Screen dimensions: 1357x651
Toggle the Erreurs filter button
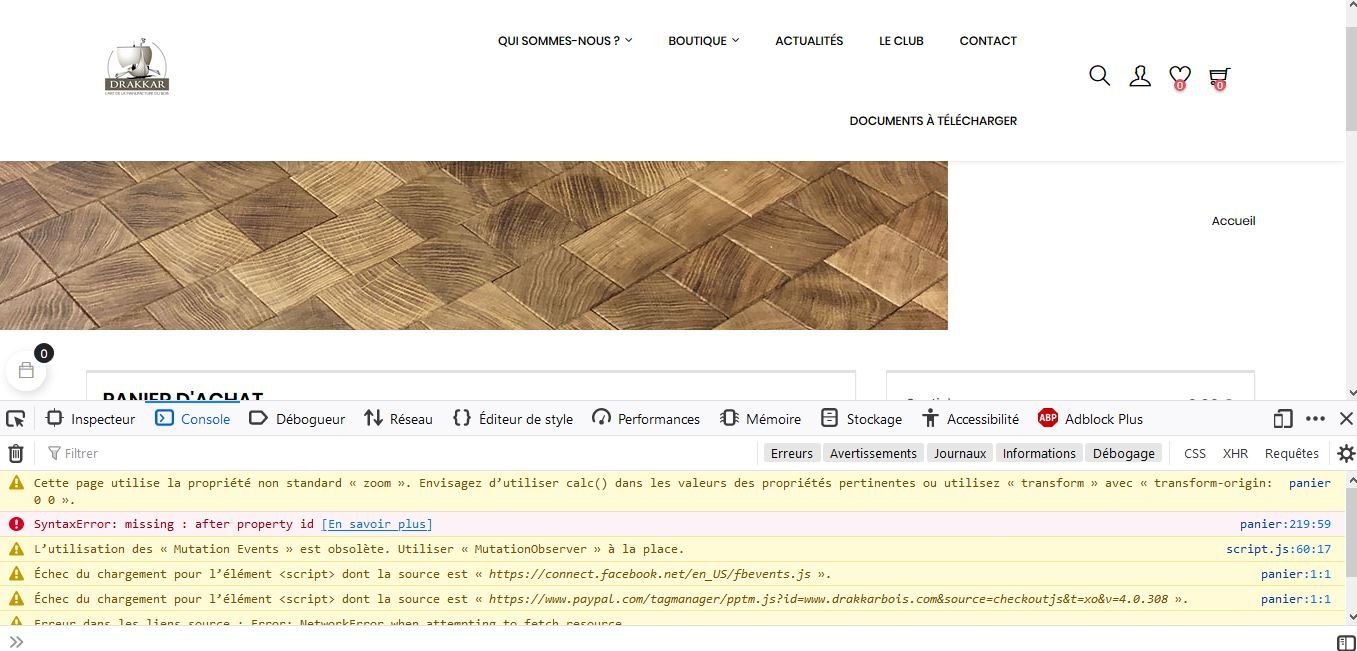tap(792, 453)
